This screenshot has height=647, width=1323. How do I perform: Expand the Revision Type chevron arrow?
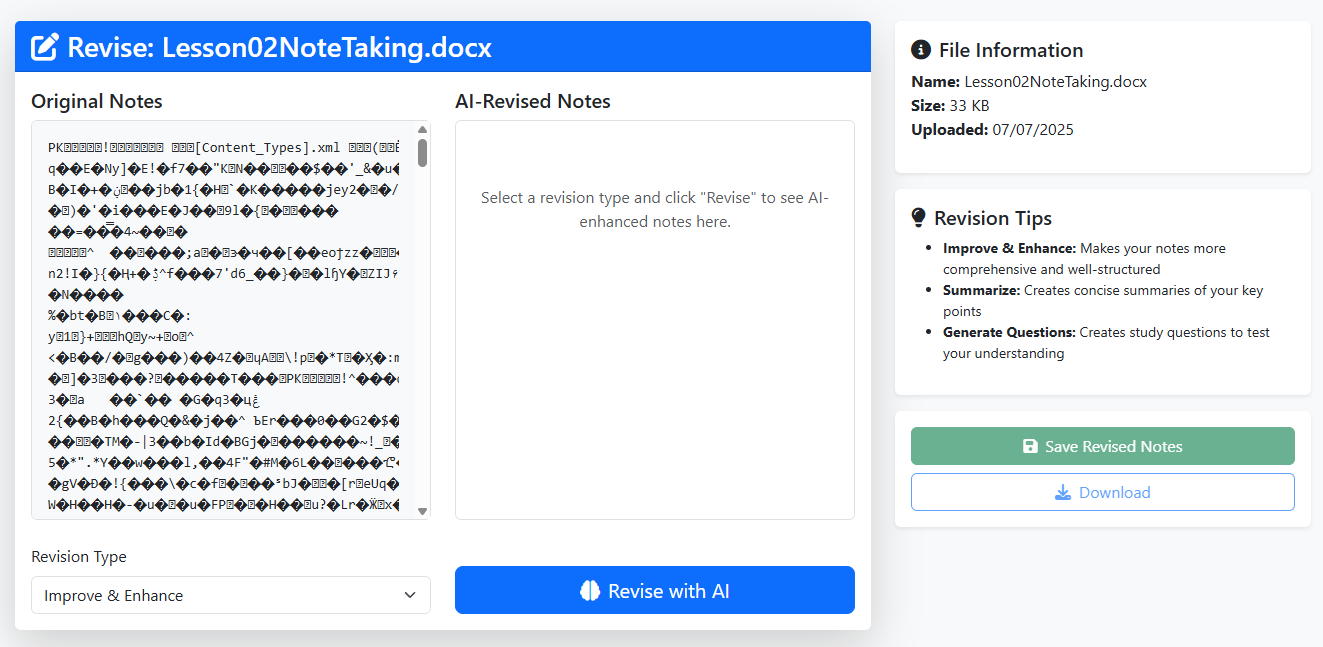point(410,595)
